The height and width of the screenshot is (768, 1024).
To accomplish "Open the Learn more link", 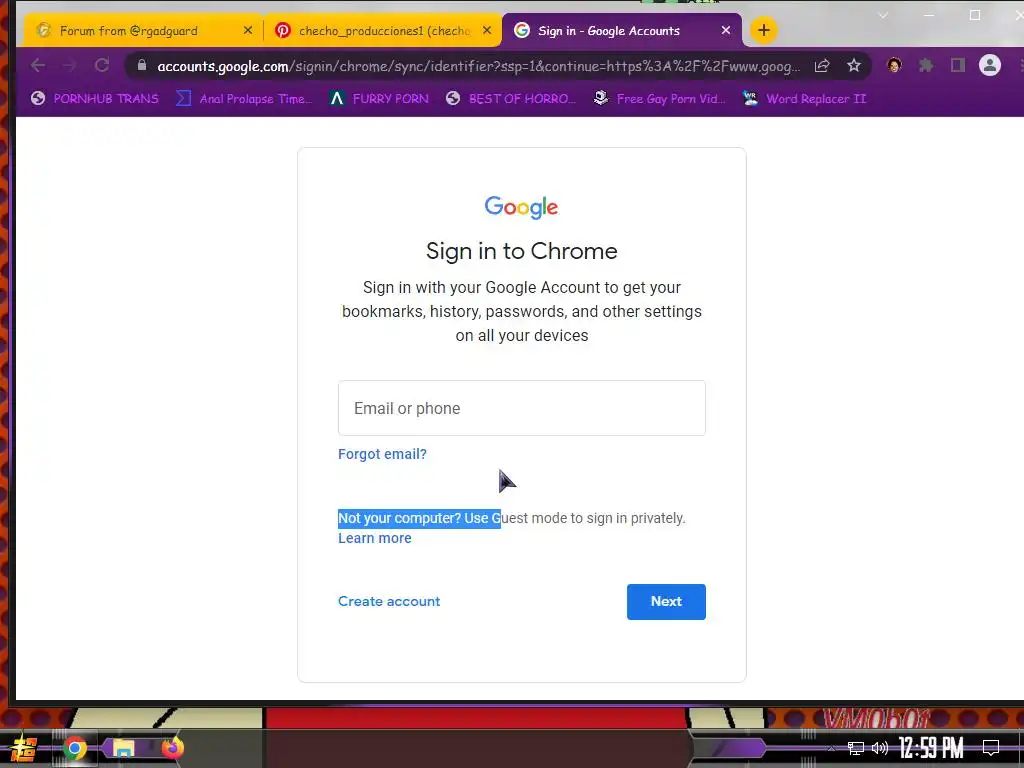I will point(375,538).
